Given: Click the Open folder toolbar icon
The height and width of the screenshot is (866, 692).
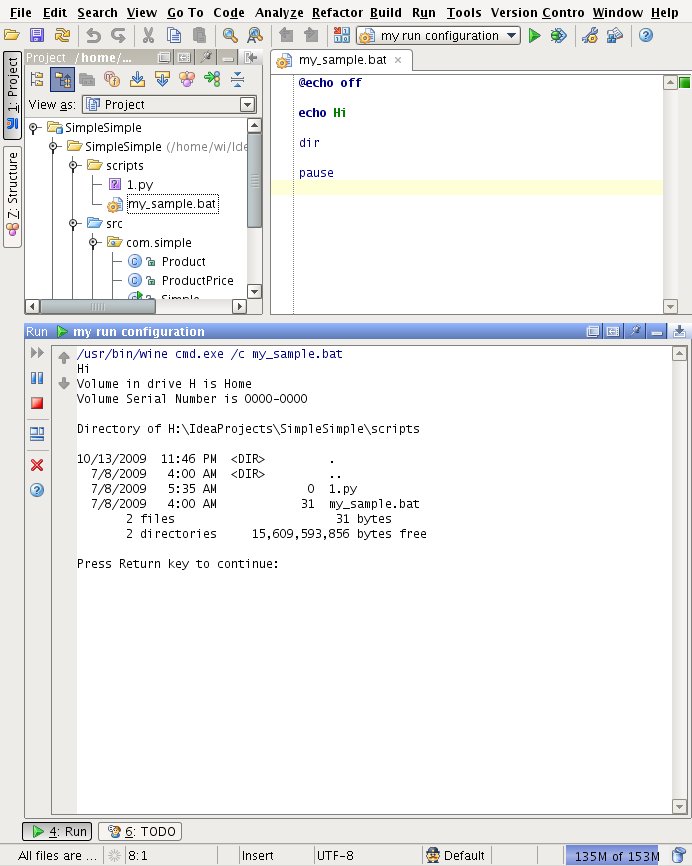Looking at the screenshot, I should click(x=12, y=36).
